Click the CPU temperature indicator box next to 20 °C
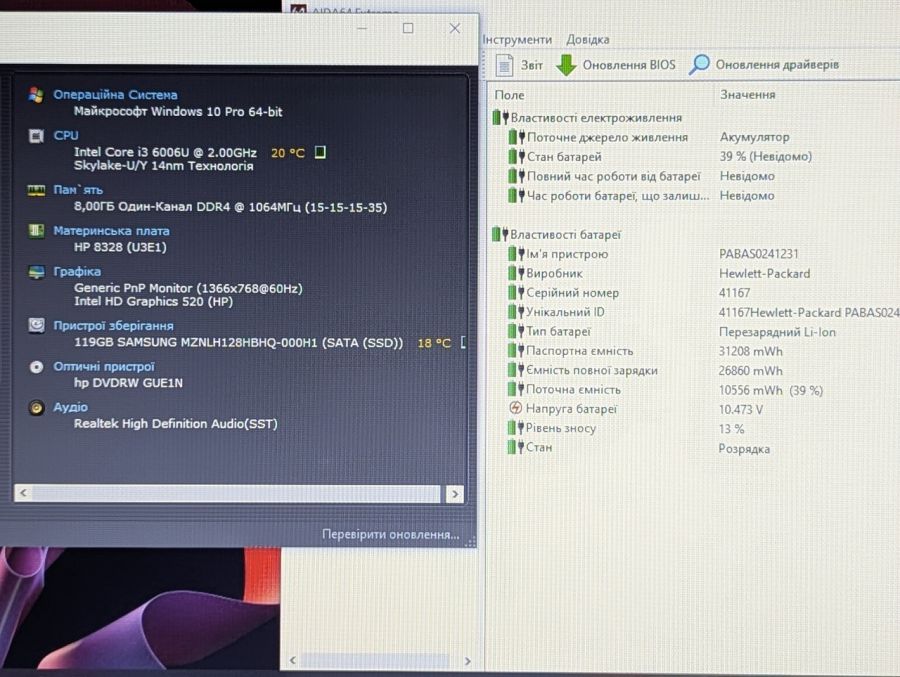Image resolution: width=900 pixels, height=677 pixels. 320,152
